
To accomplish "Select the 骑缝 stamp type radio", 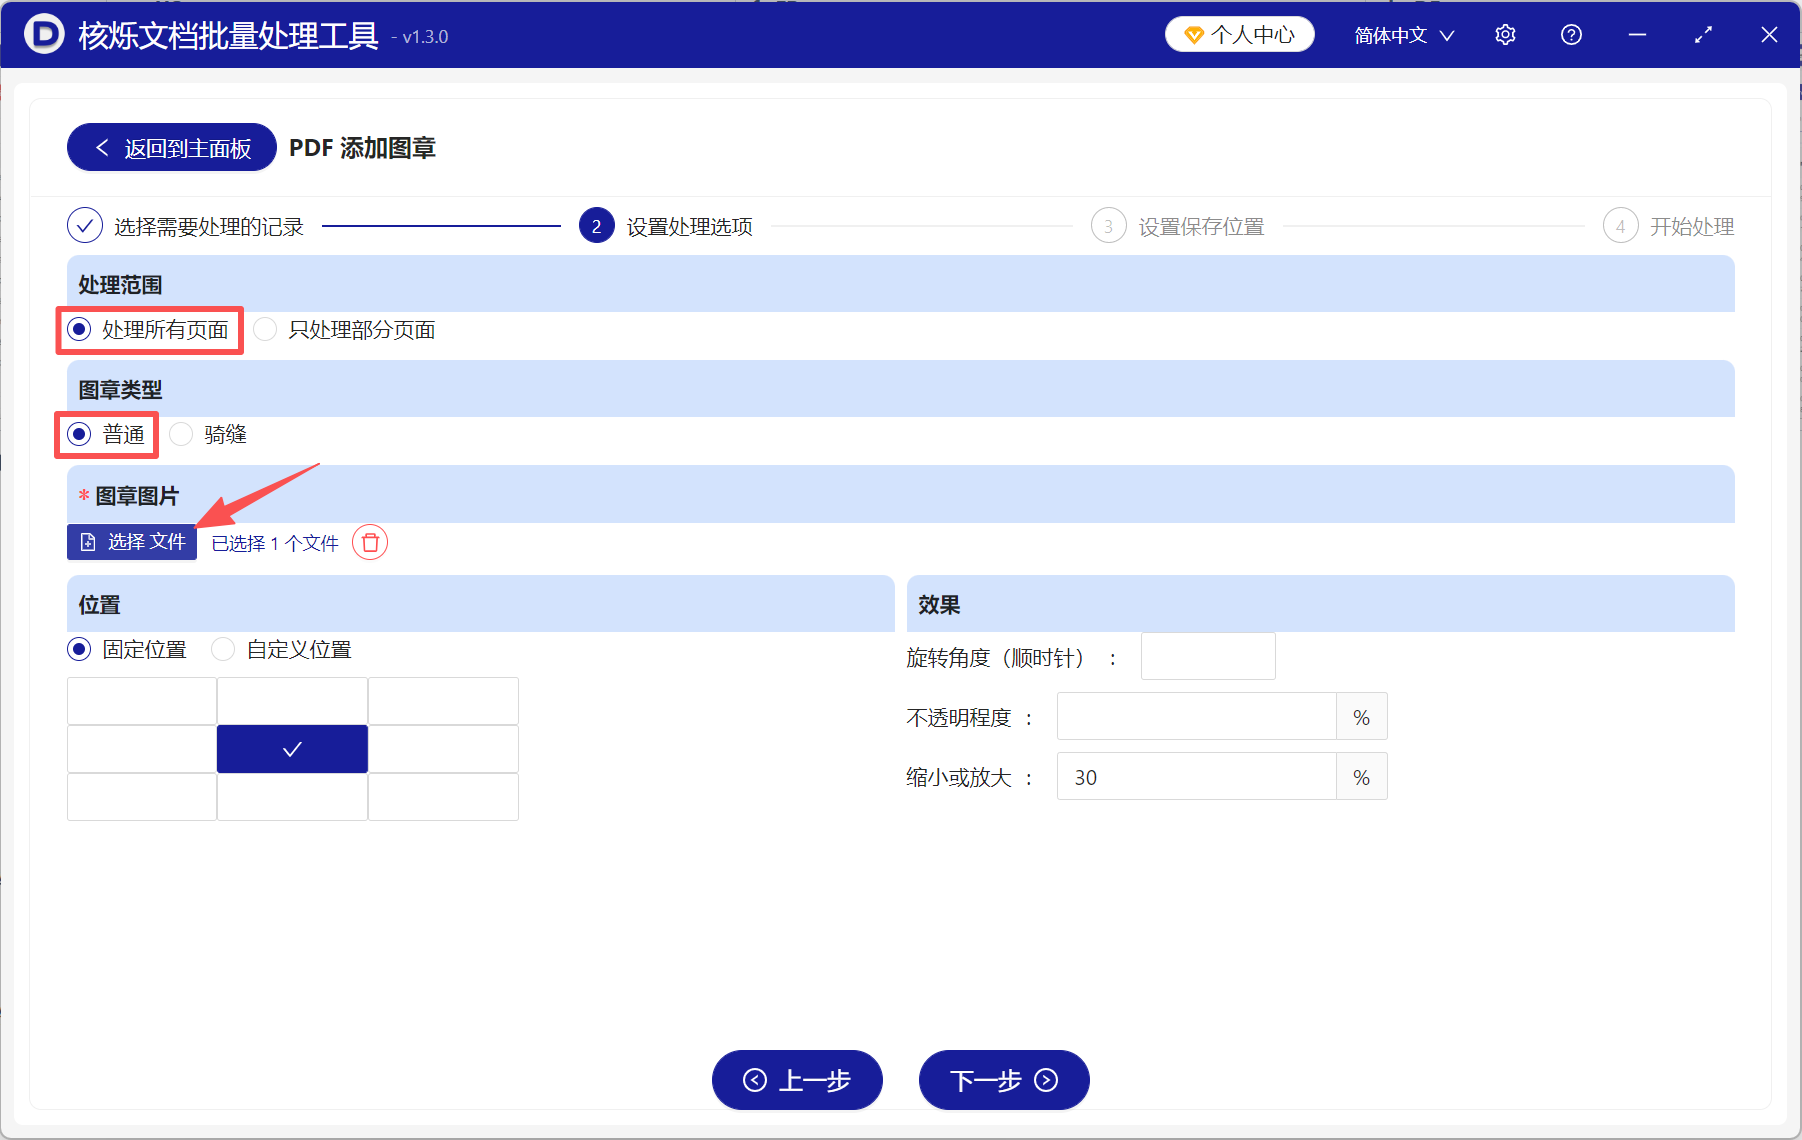I will click(x=181, y=434).
